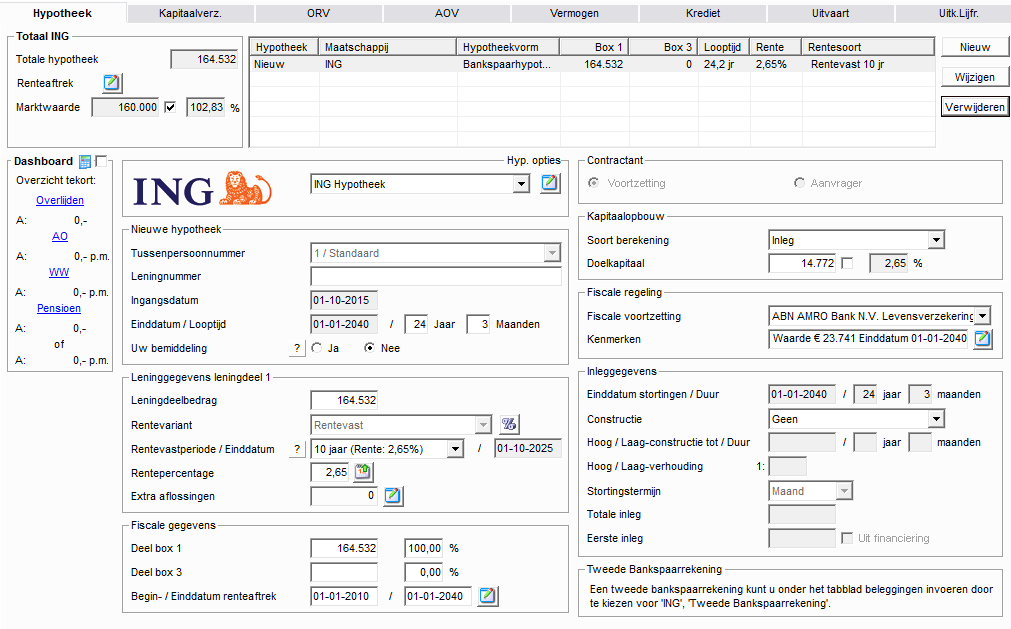Open the Rentevariant dropdown
This screenshot has height=629, width=1011.
click(483, 425)
